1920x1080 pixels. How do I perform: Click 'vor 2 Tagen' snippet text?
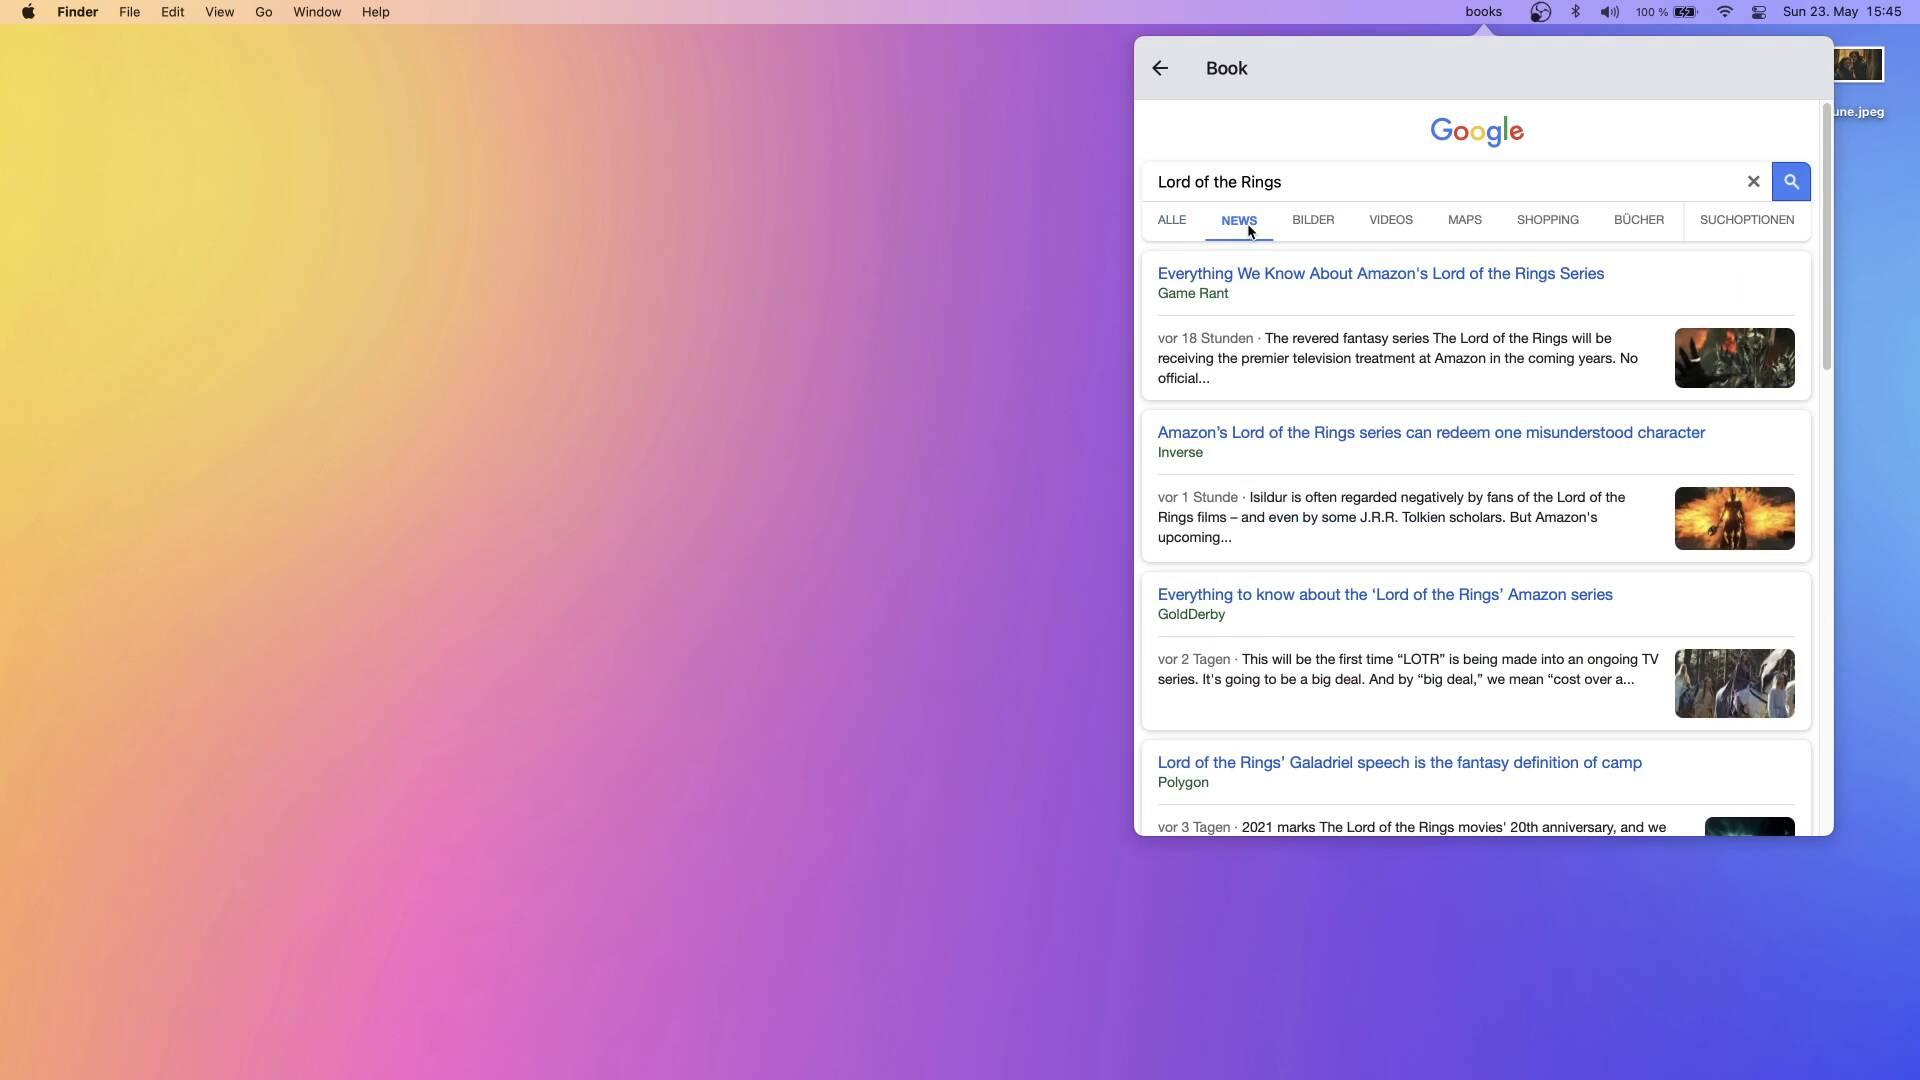[x=1194, y=660]
